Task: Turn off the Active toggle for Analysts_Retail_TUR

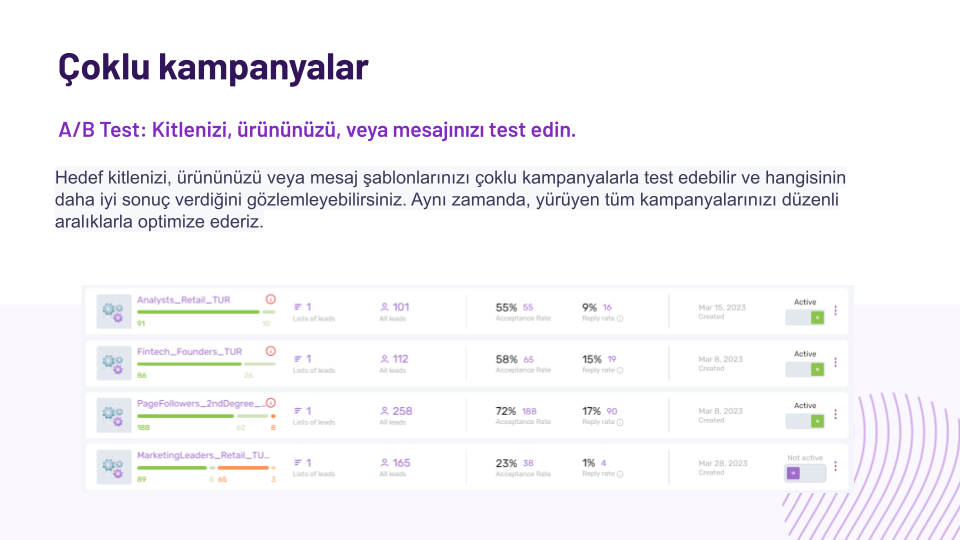Action: tap(805, 317)
